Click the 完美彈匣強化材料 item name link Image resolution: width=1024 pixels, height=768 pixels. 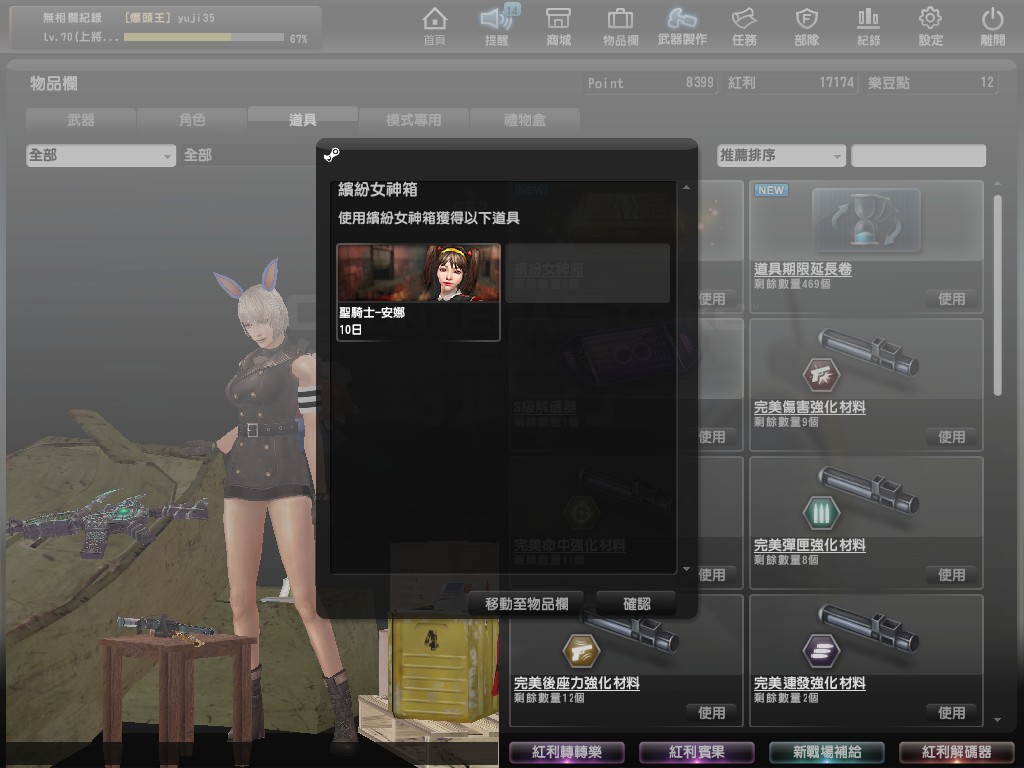pyautogui.click(x=810, y=545)
